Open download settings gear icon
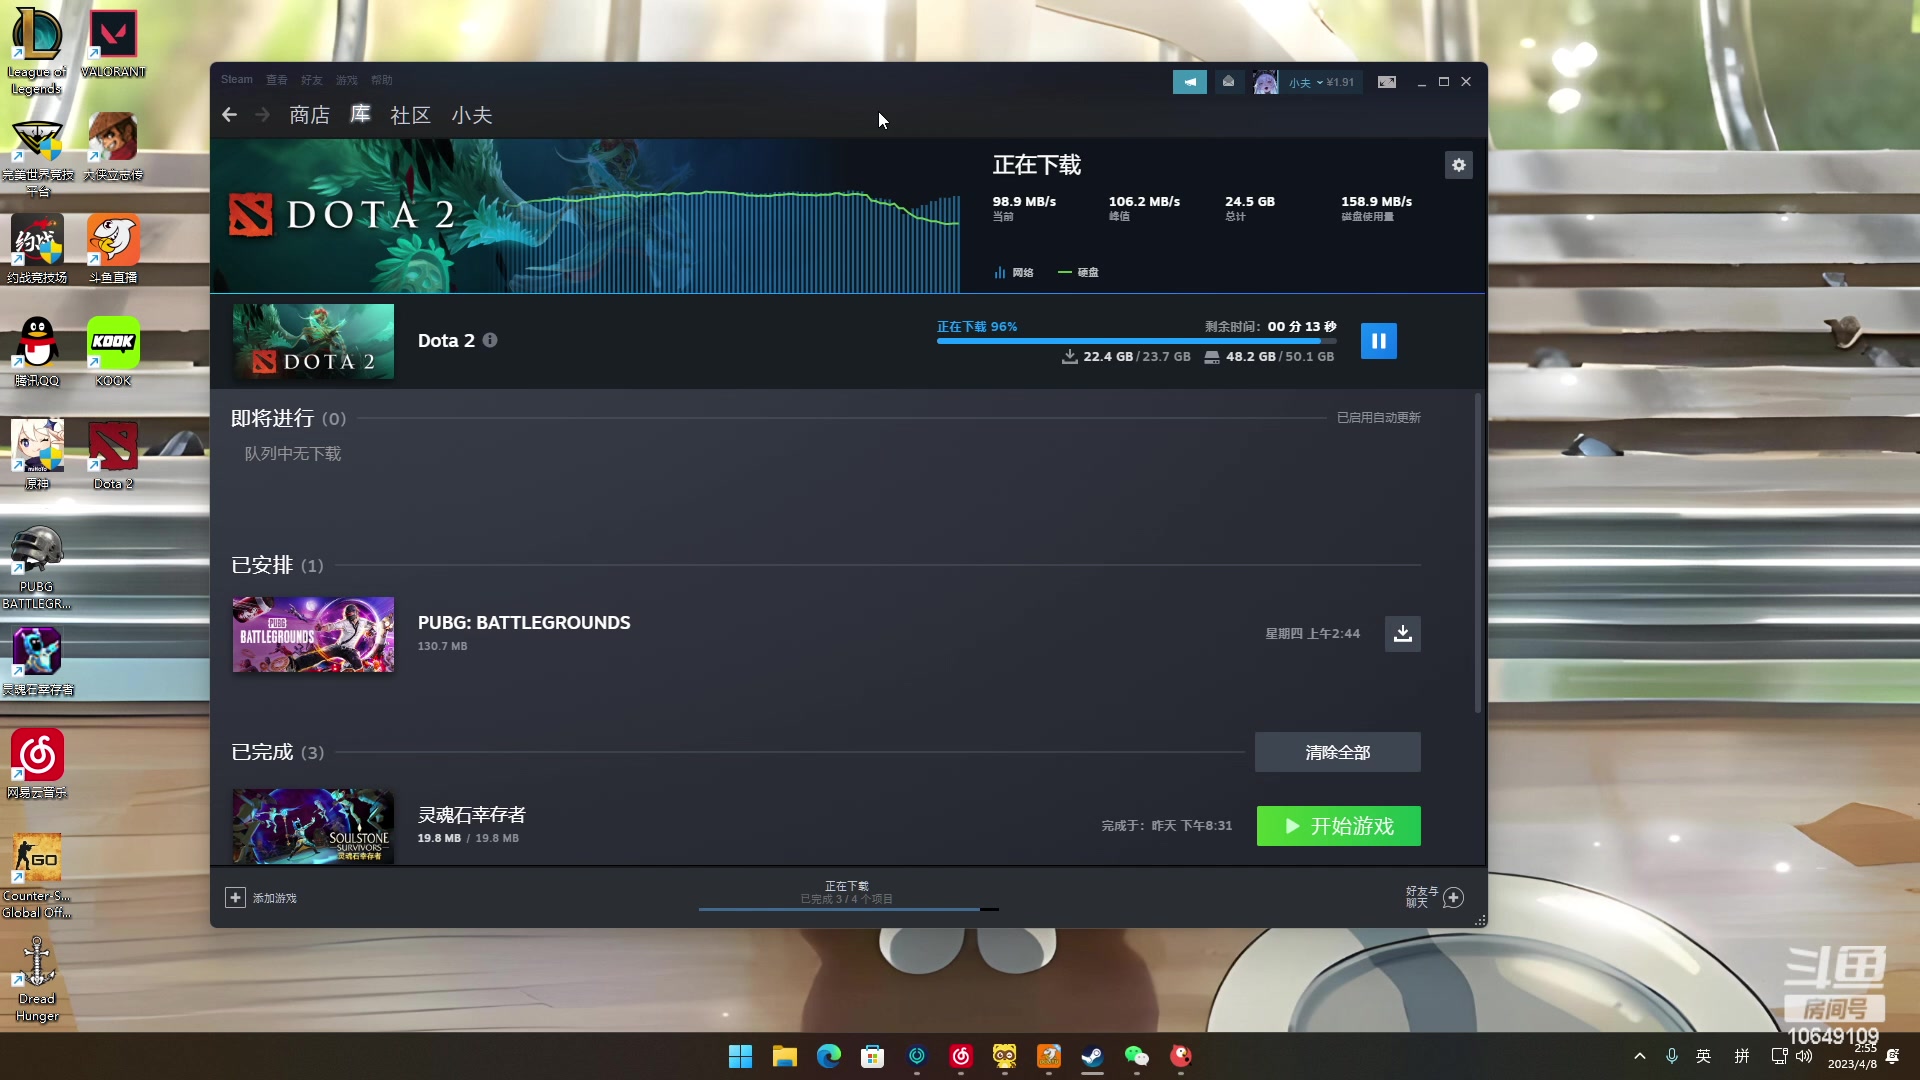This screenshot has height=1080, width=1920. [x=1458, y=165]
